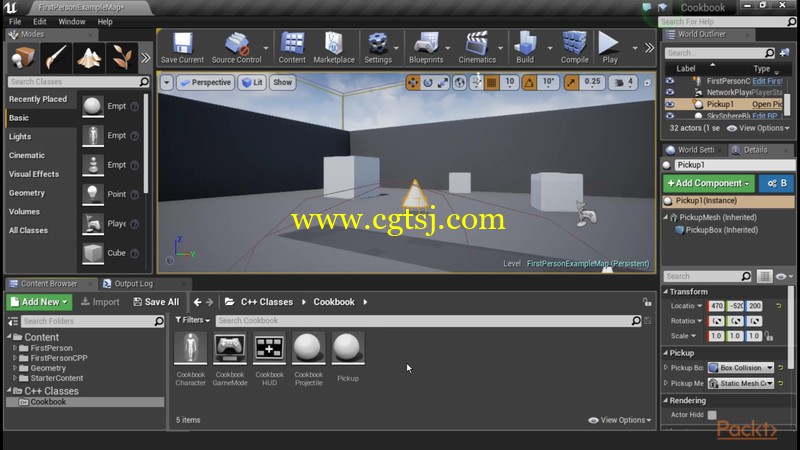Expand the toolbar overflow chevron

[649, 48]
